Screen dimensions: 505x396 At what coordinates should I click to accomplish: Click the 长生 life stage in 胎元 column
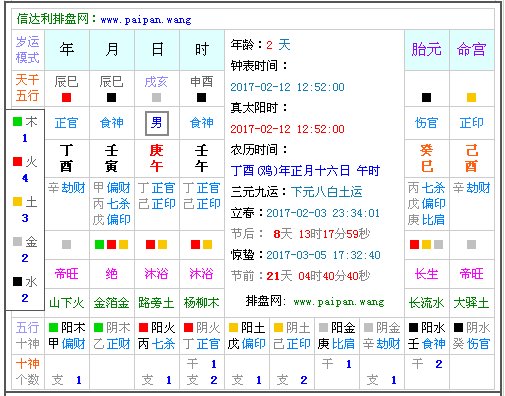tap(426, 274)
